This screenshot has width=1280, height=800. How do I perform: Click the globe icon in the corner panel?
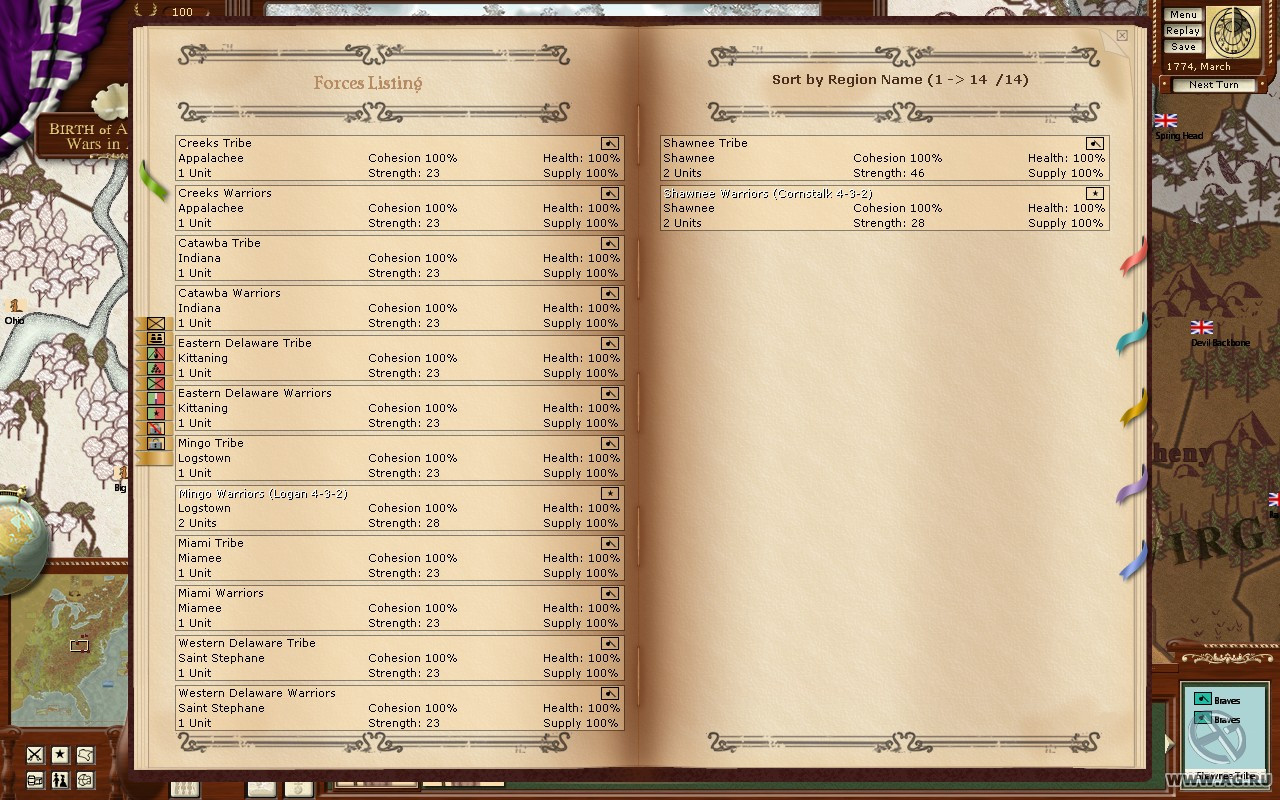tap(85, 779)
